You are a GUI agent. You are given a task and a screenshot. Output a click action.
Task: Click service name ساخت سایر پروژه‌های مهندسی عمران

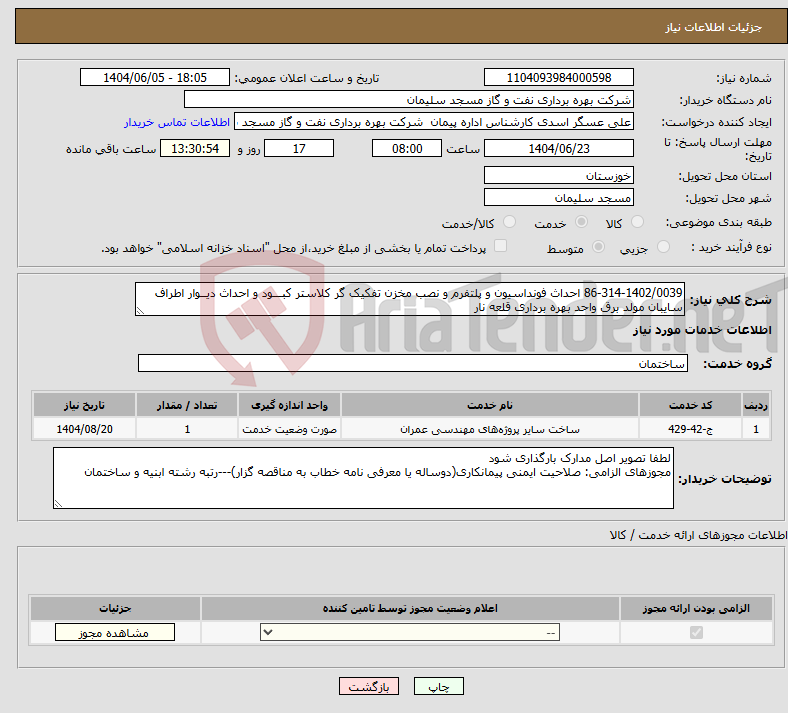coord(489,429)
